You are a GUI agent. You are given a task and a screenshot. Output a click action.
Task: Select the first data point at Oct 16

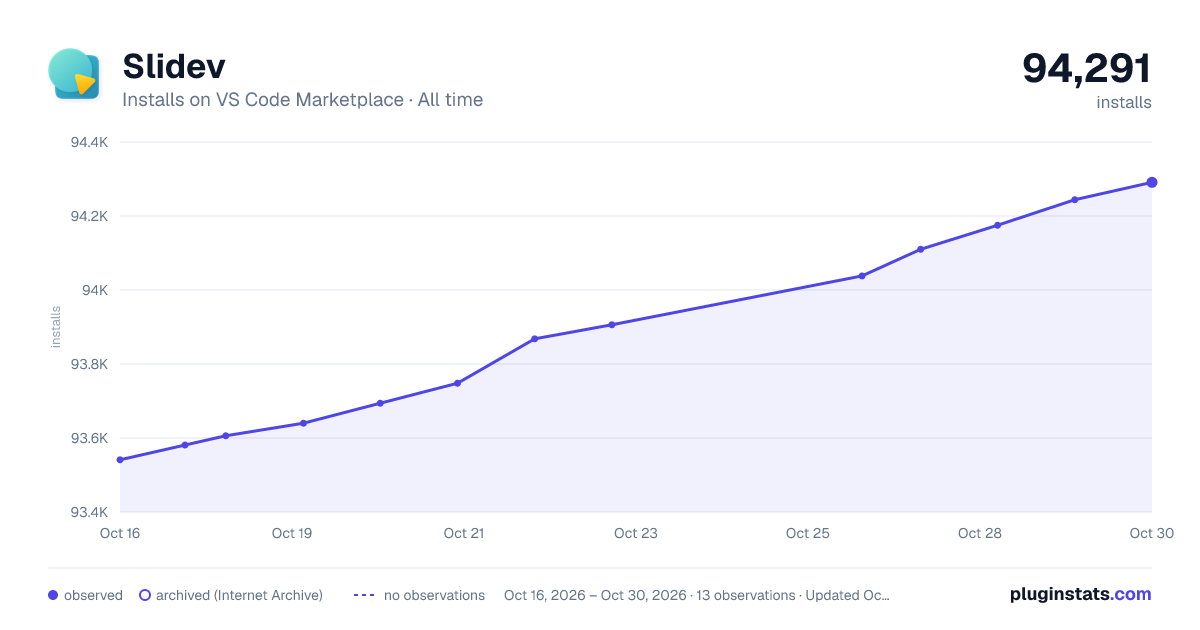pyautogui.click(x=120, y=460)
